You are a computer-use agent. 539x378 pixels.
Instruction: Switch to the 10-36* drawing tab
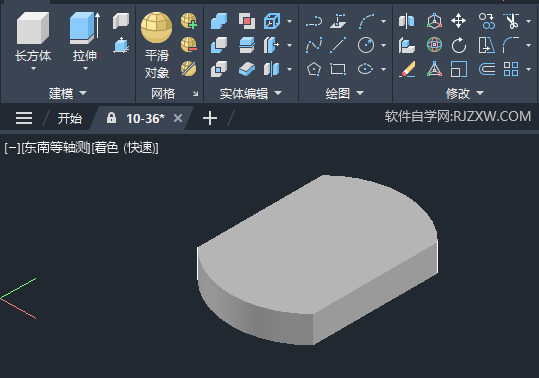(145, 119)
